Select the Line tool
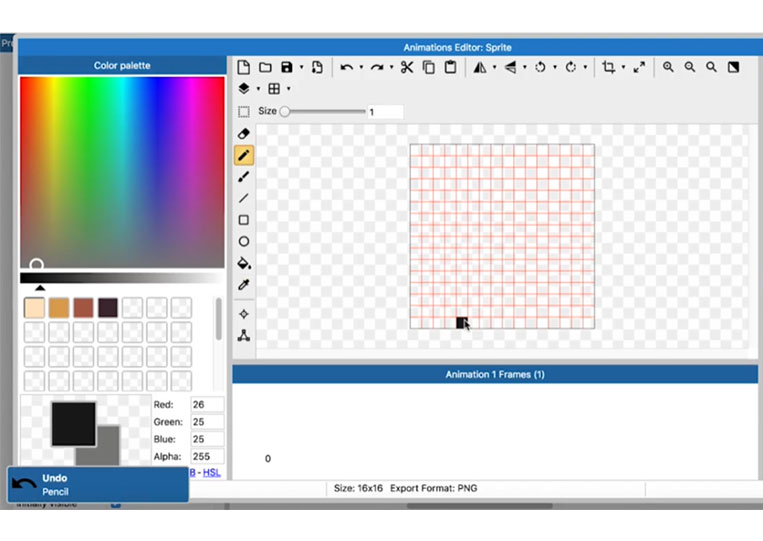Viewport: 763px width, 541px height. (244, 198)
